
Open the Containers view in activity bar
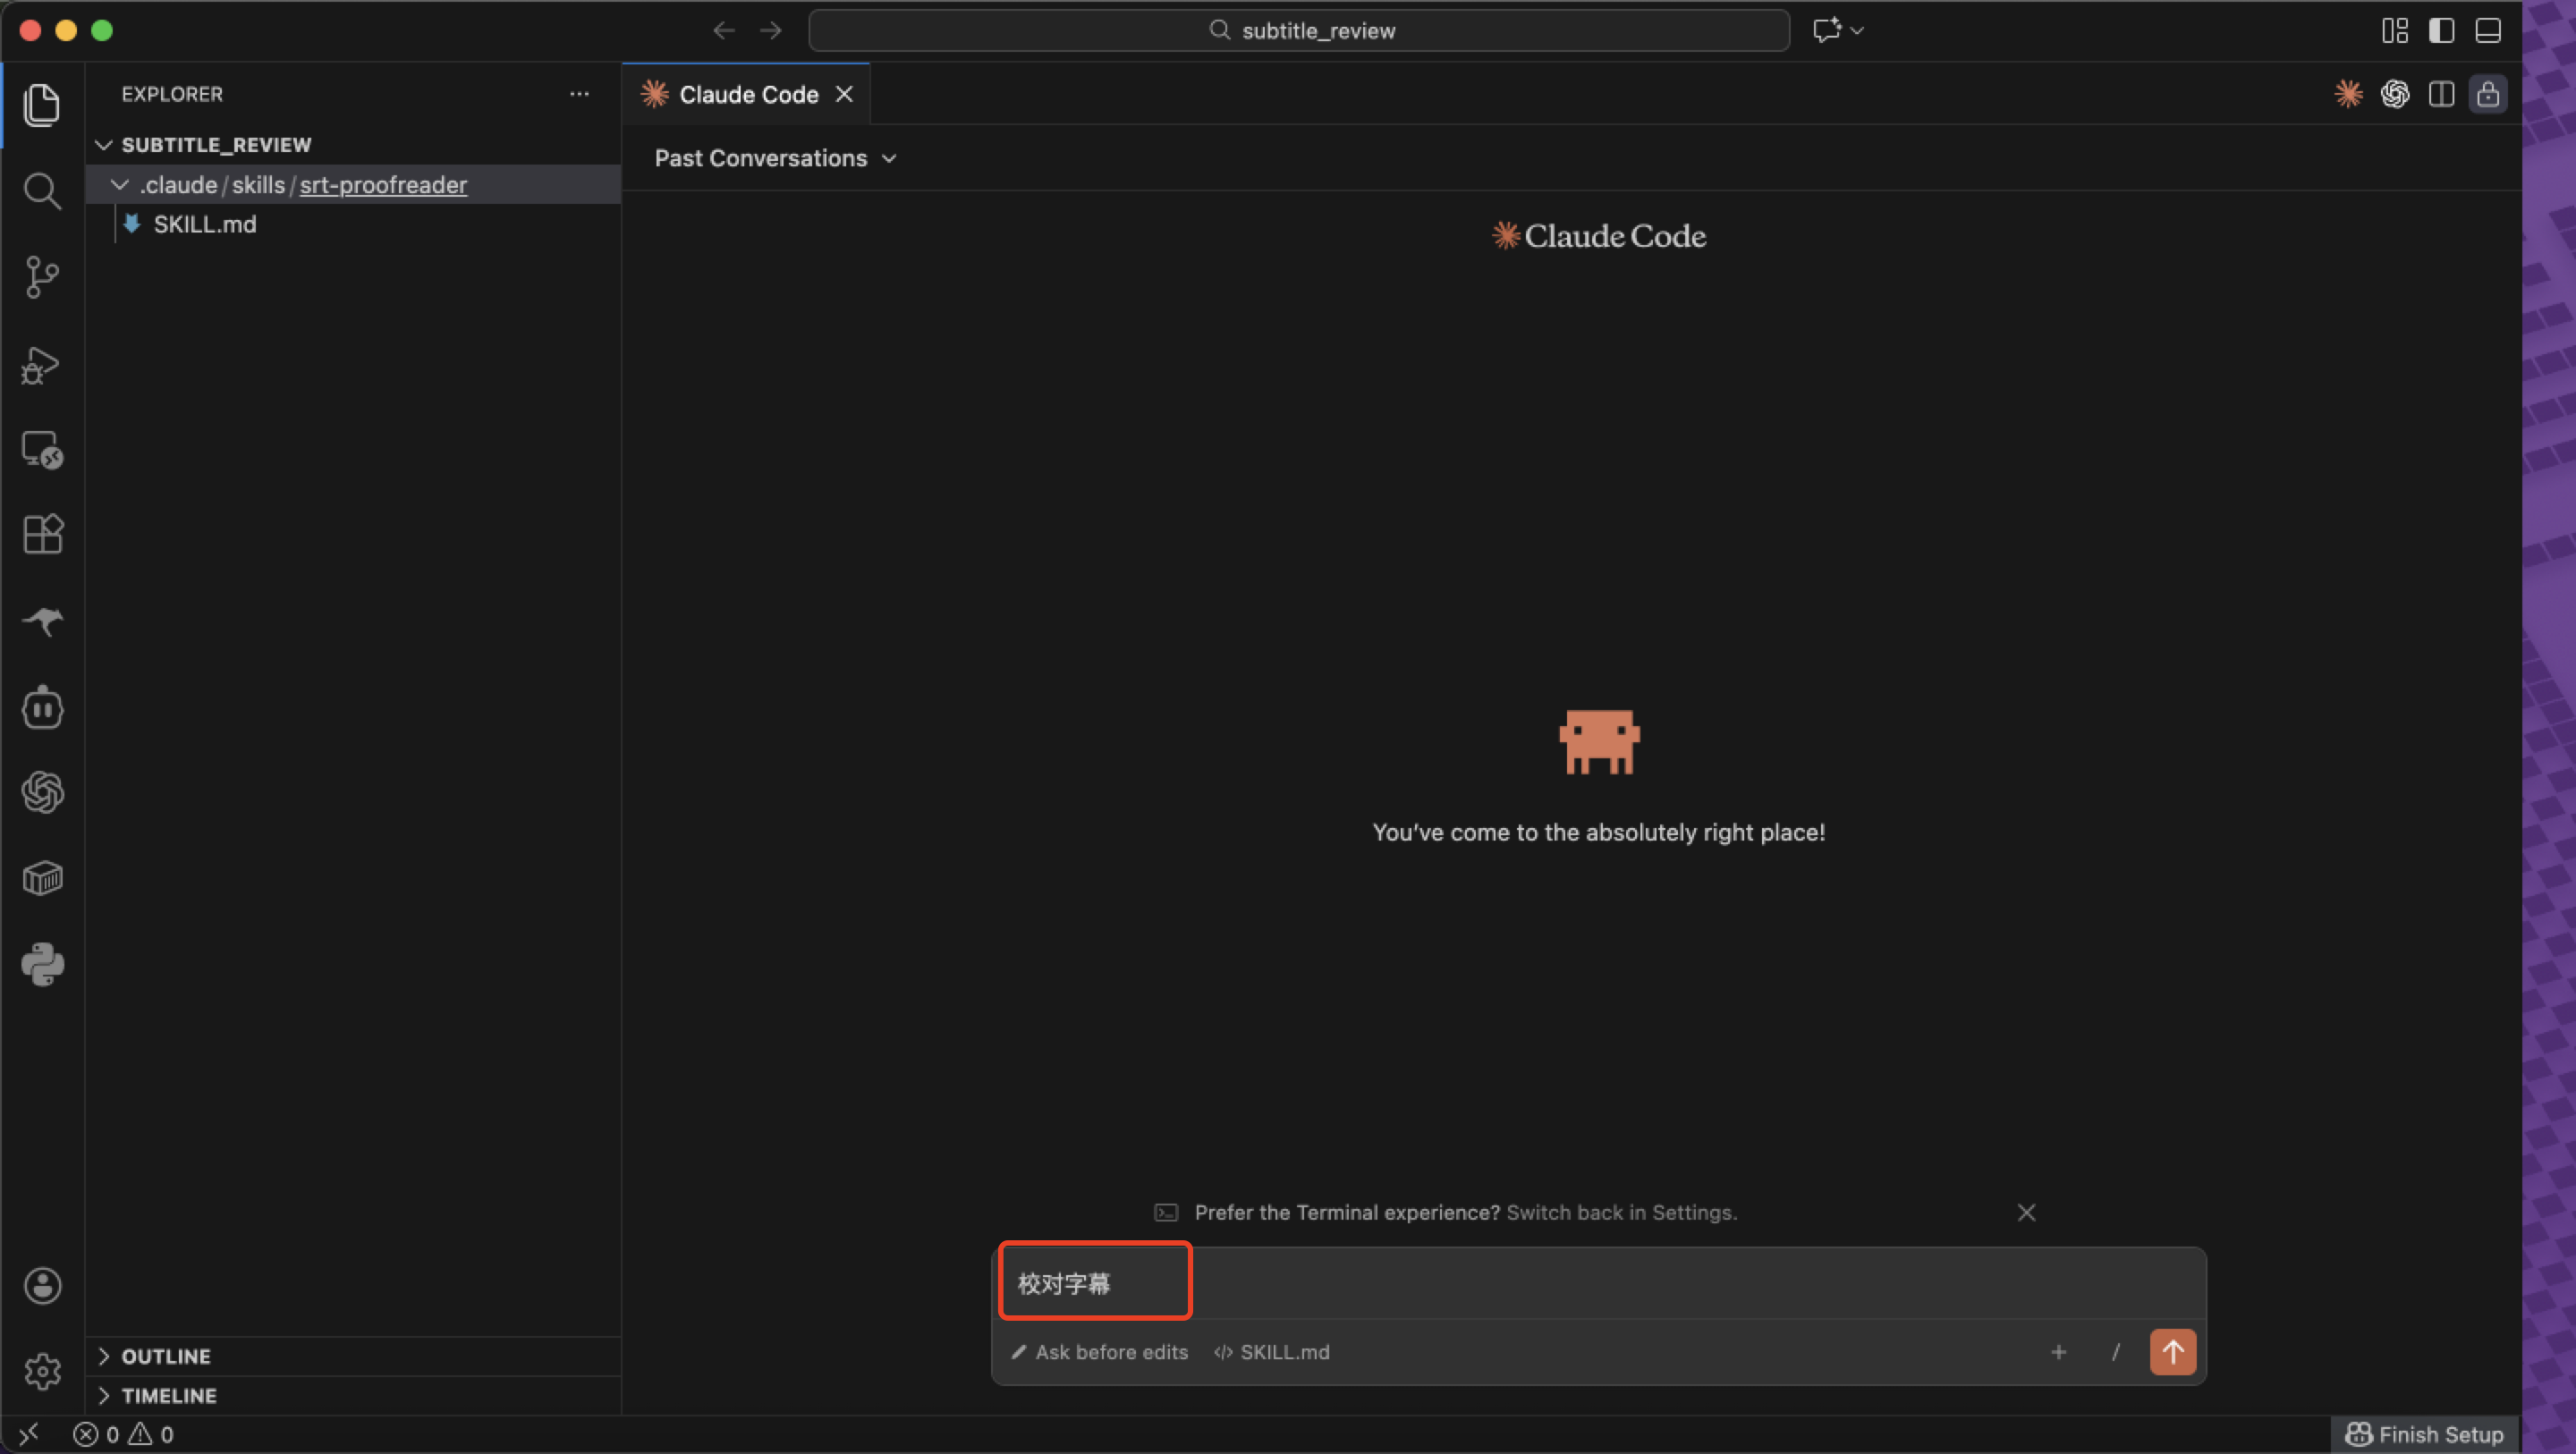pos(42,879)
